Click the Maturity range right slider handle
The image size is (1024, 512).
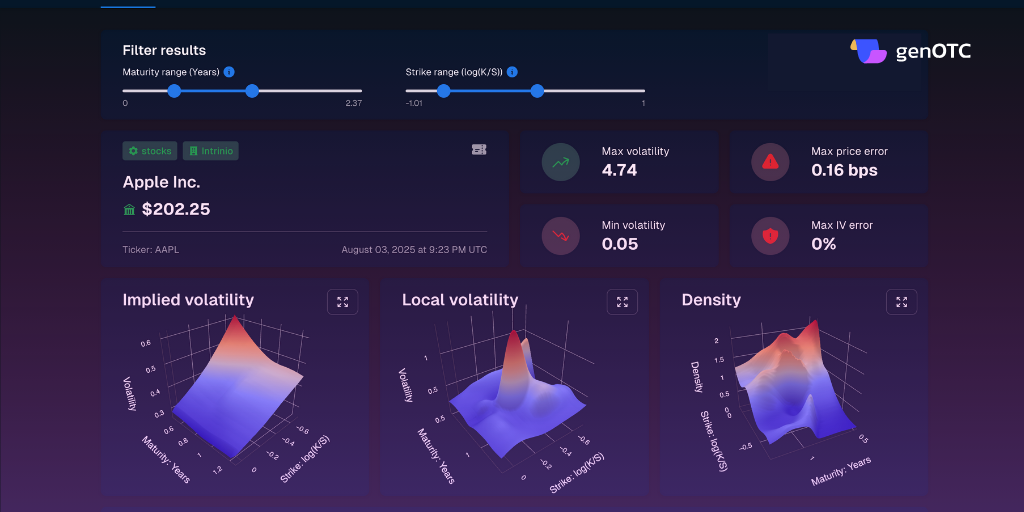[252, 91]
